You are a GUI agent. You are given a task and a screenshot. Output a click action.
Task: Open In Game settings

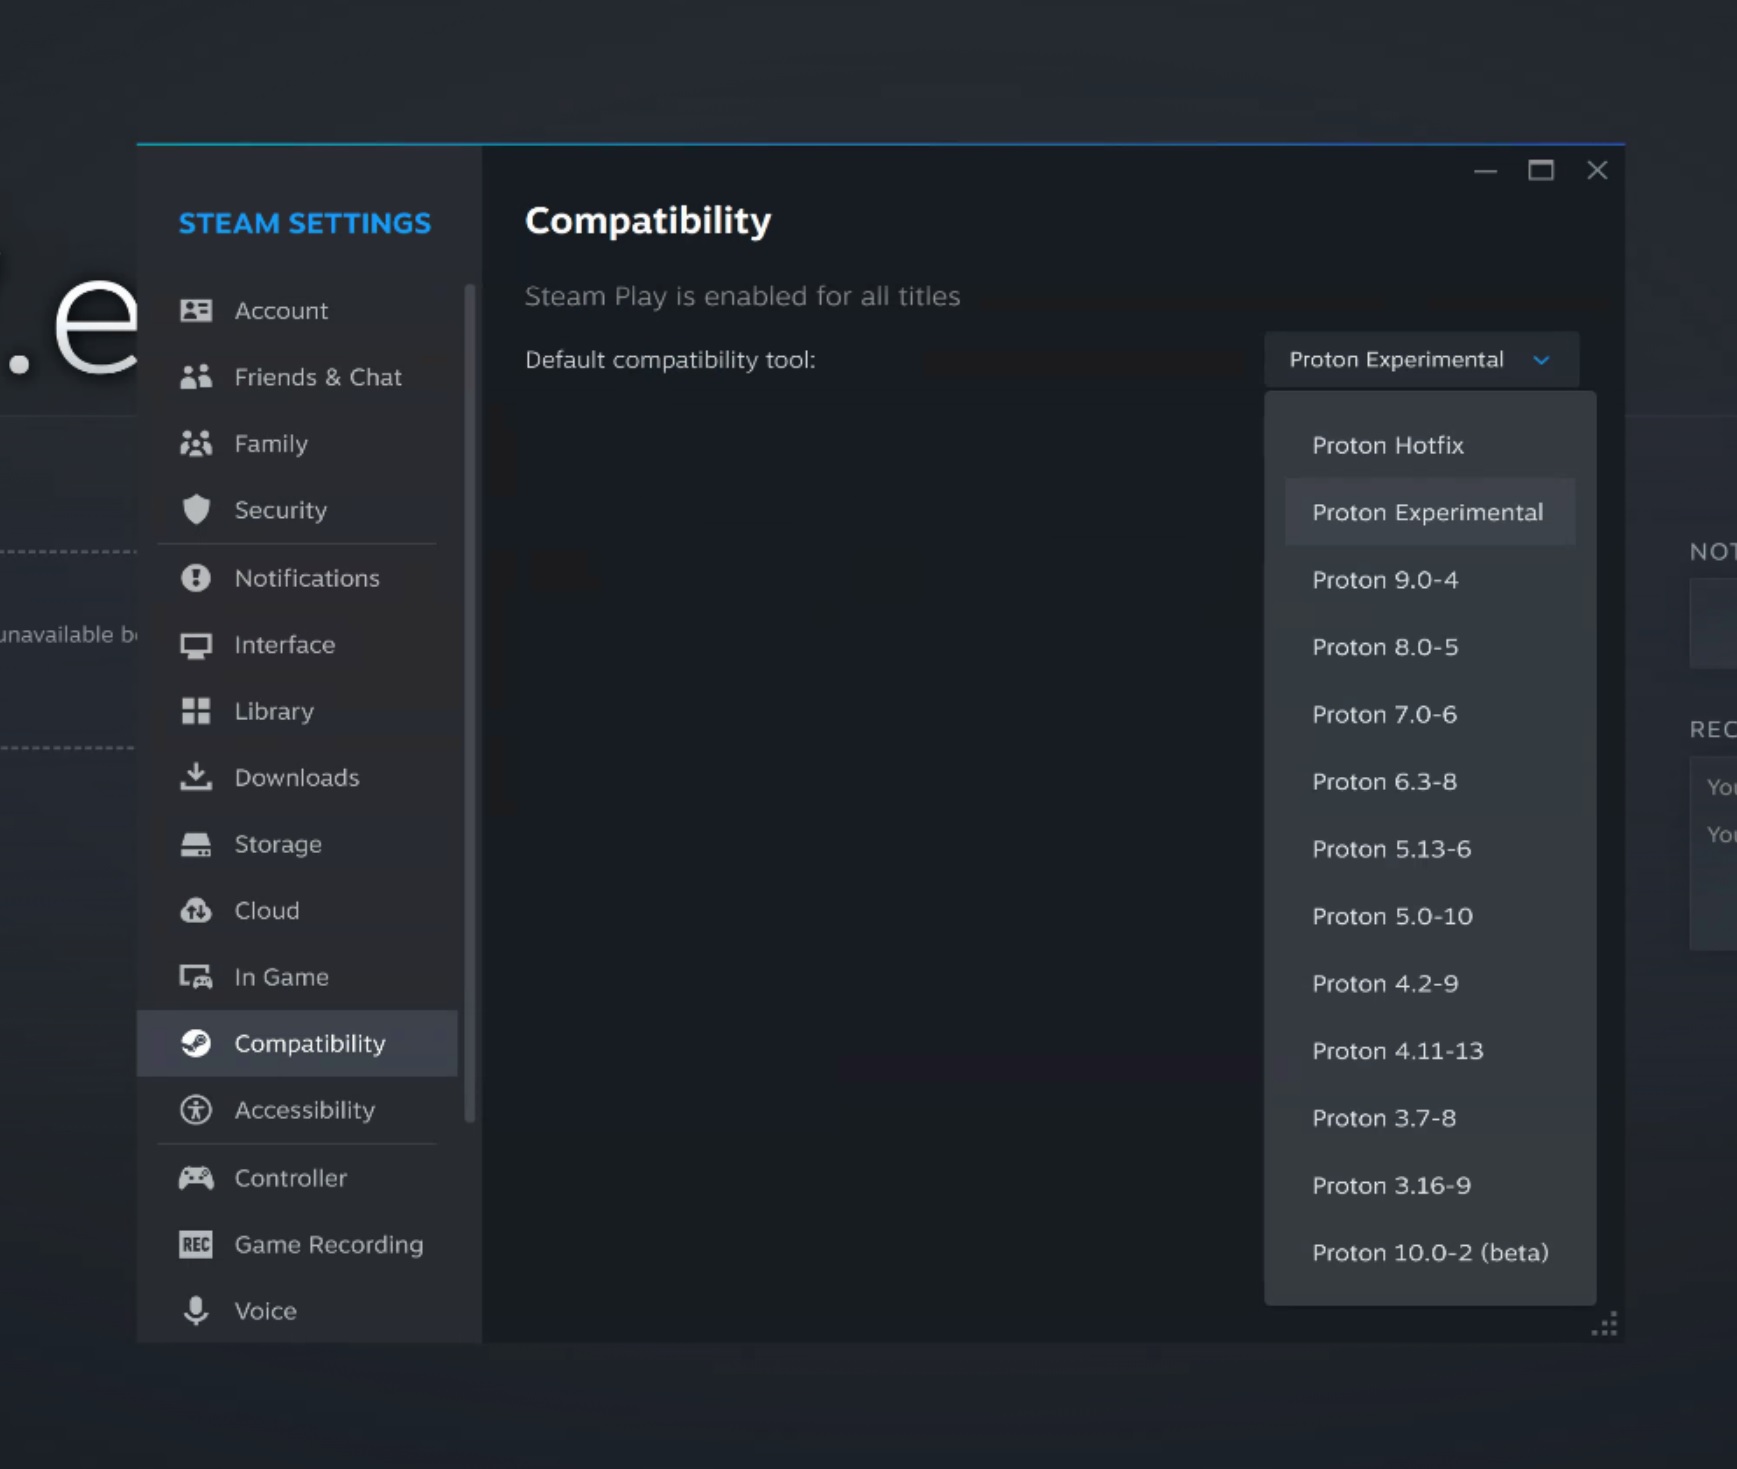click(x=297, y=977)
